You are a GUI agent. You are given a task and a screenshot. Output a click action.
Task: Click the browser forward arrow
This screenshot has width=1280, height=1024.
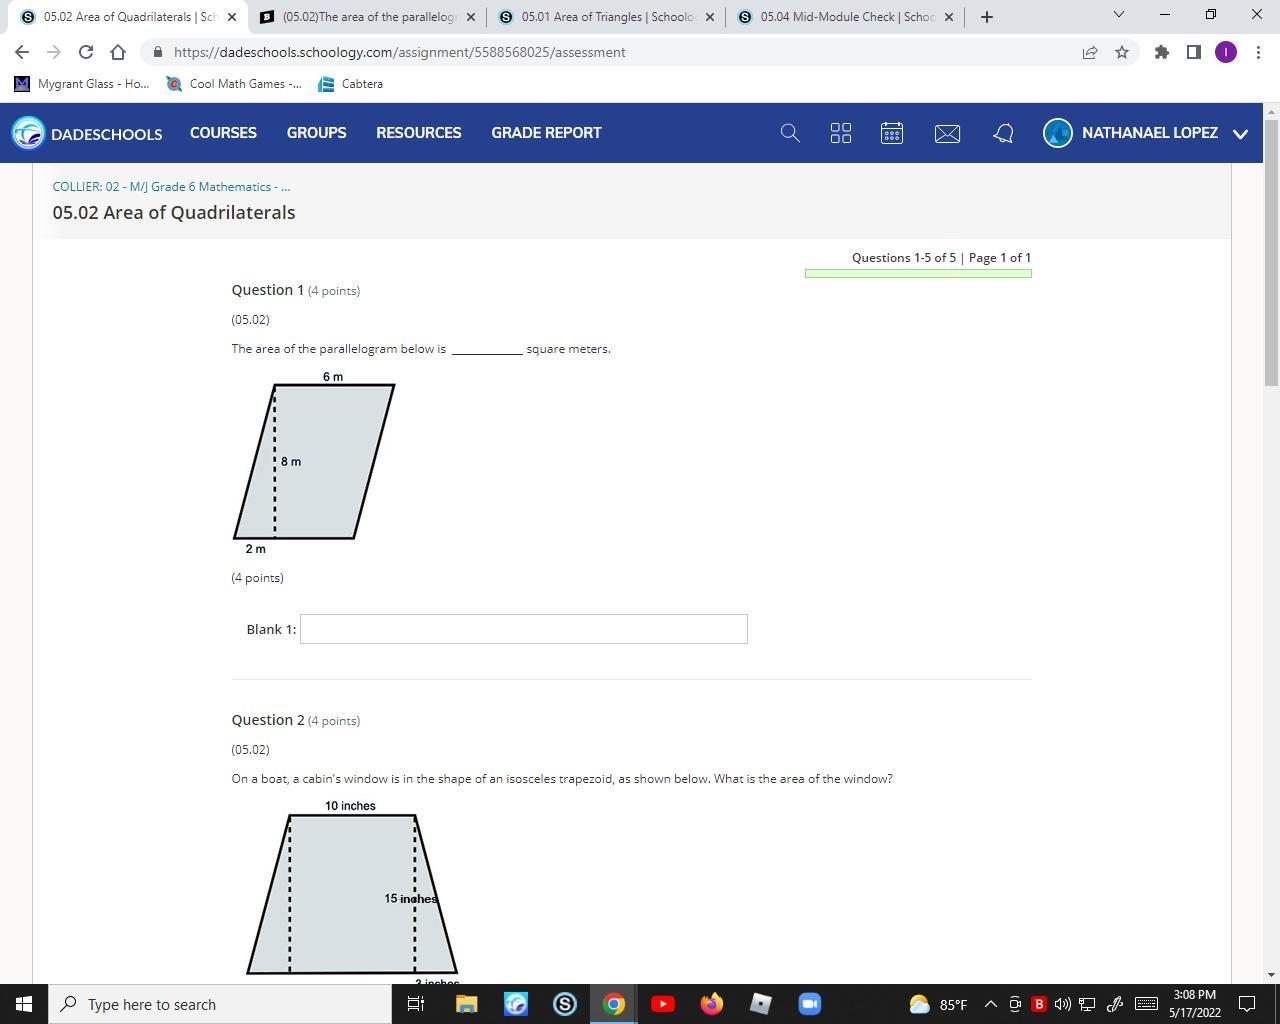click(54, 52)
